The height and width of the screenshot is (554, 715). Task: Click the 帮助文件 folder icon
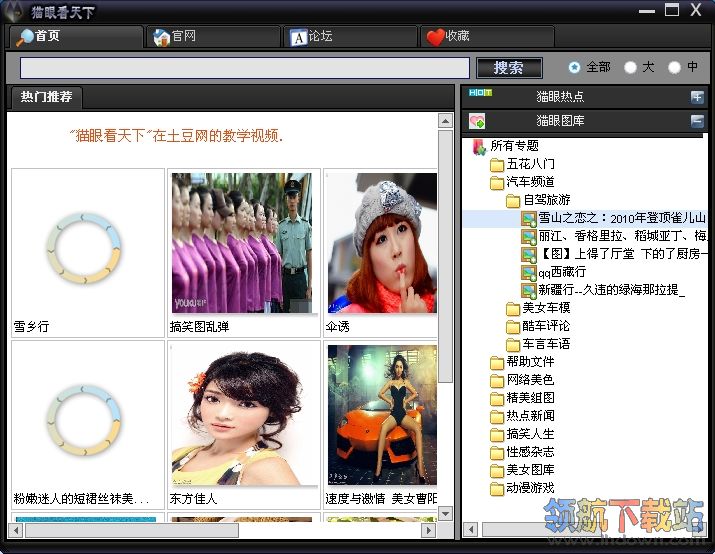pyautogui.click(x=497, y=363)
